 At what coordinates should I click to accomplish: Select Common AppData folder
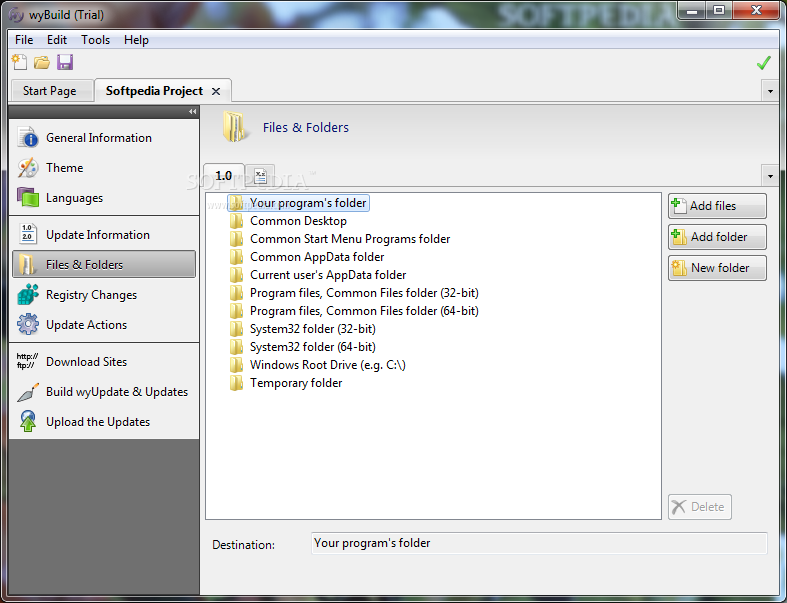pos(307,257)
